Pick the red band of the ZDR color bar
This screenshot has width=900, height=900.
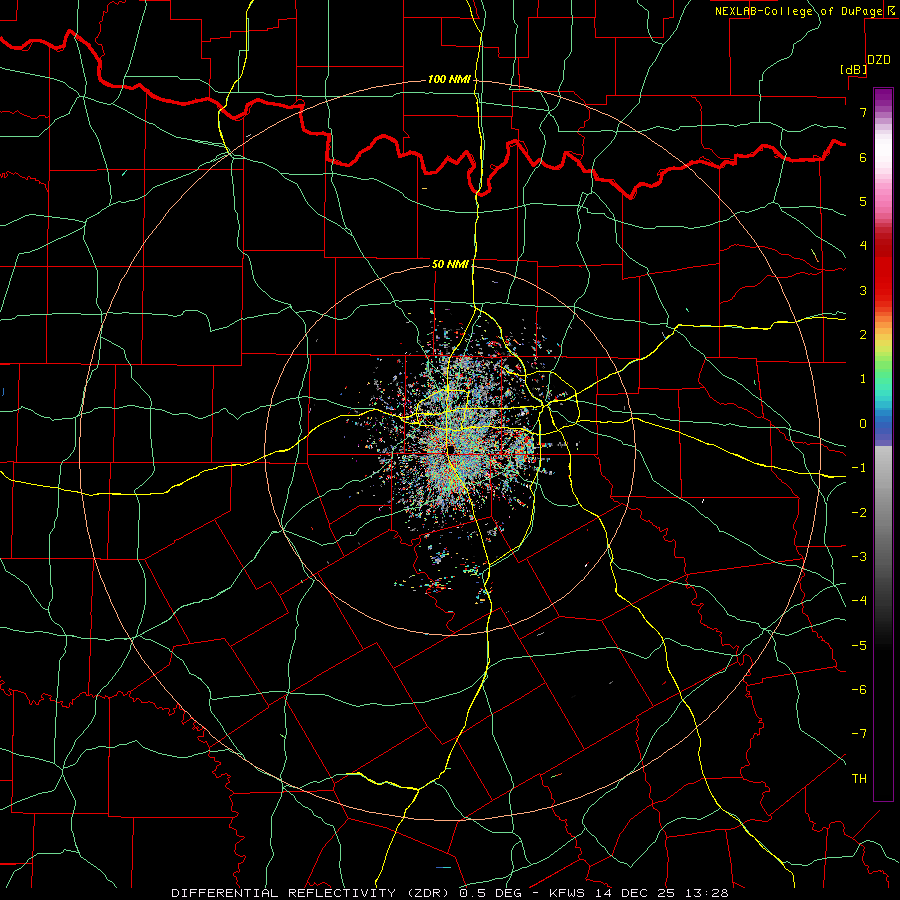883,278
